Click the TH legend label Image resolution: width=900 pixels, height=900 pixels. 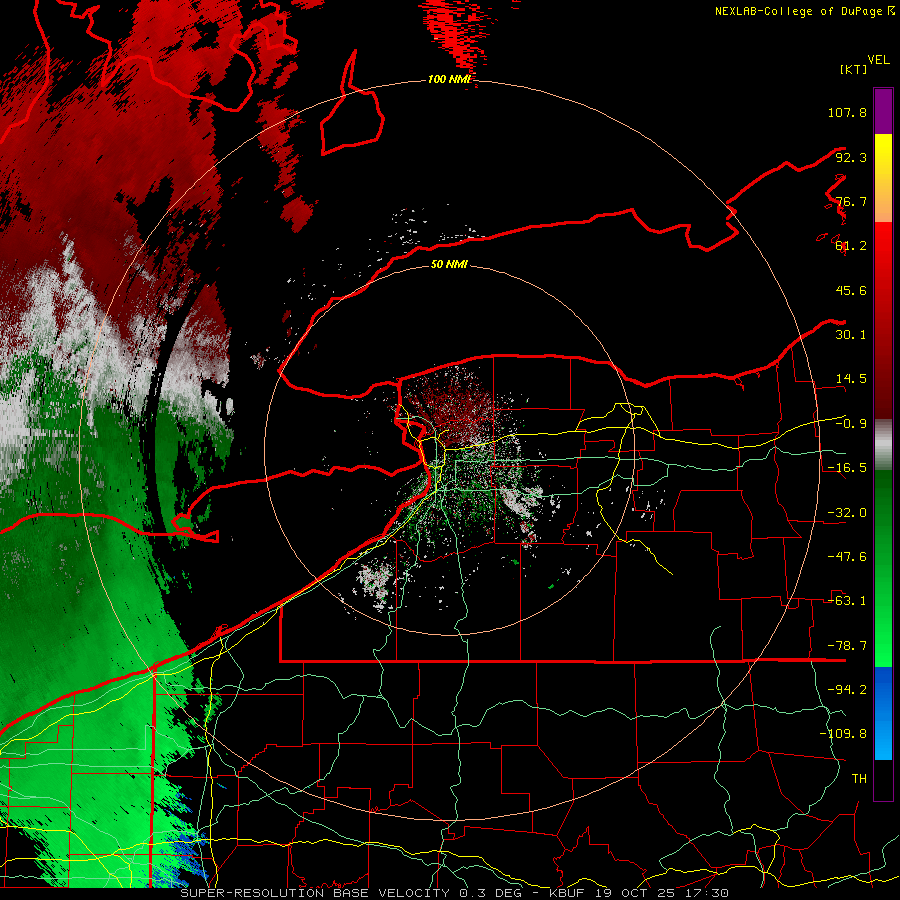(x=859, y=779)
